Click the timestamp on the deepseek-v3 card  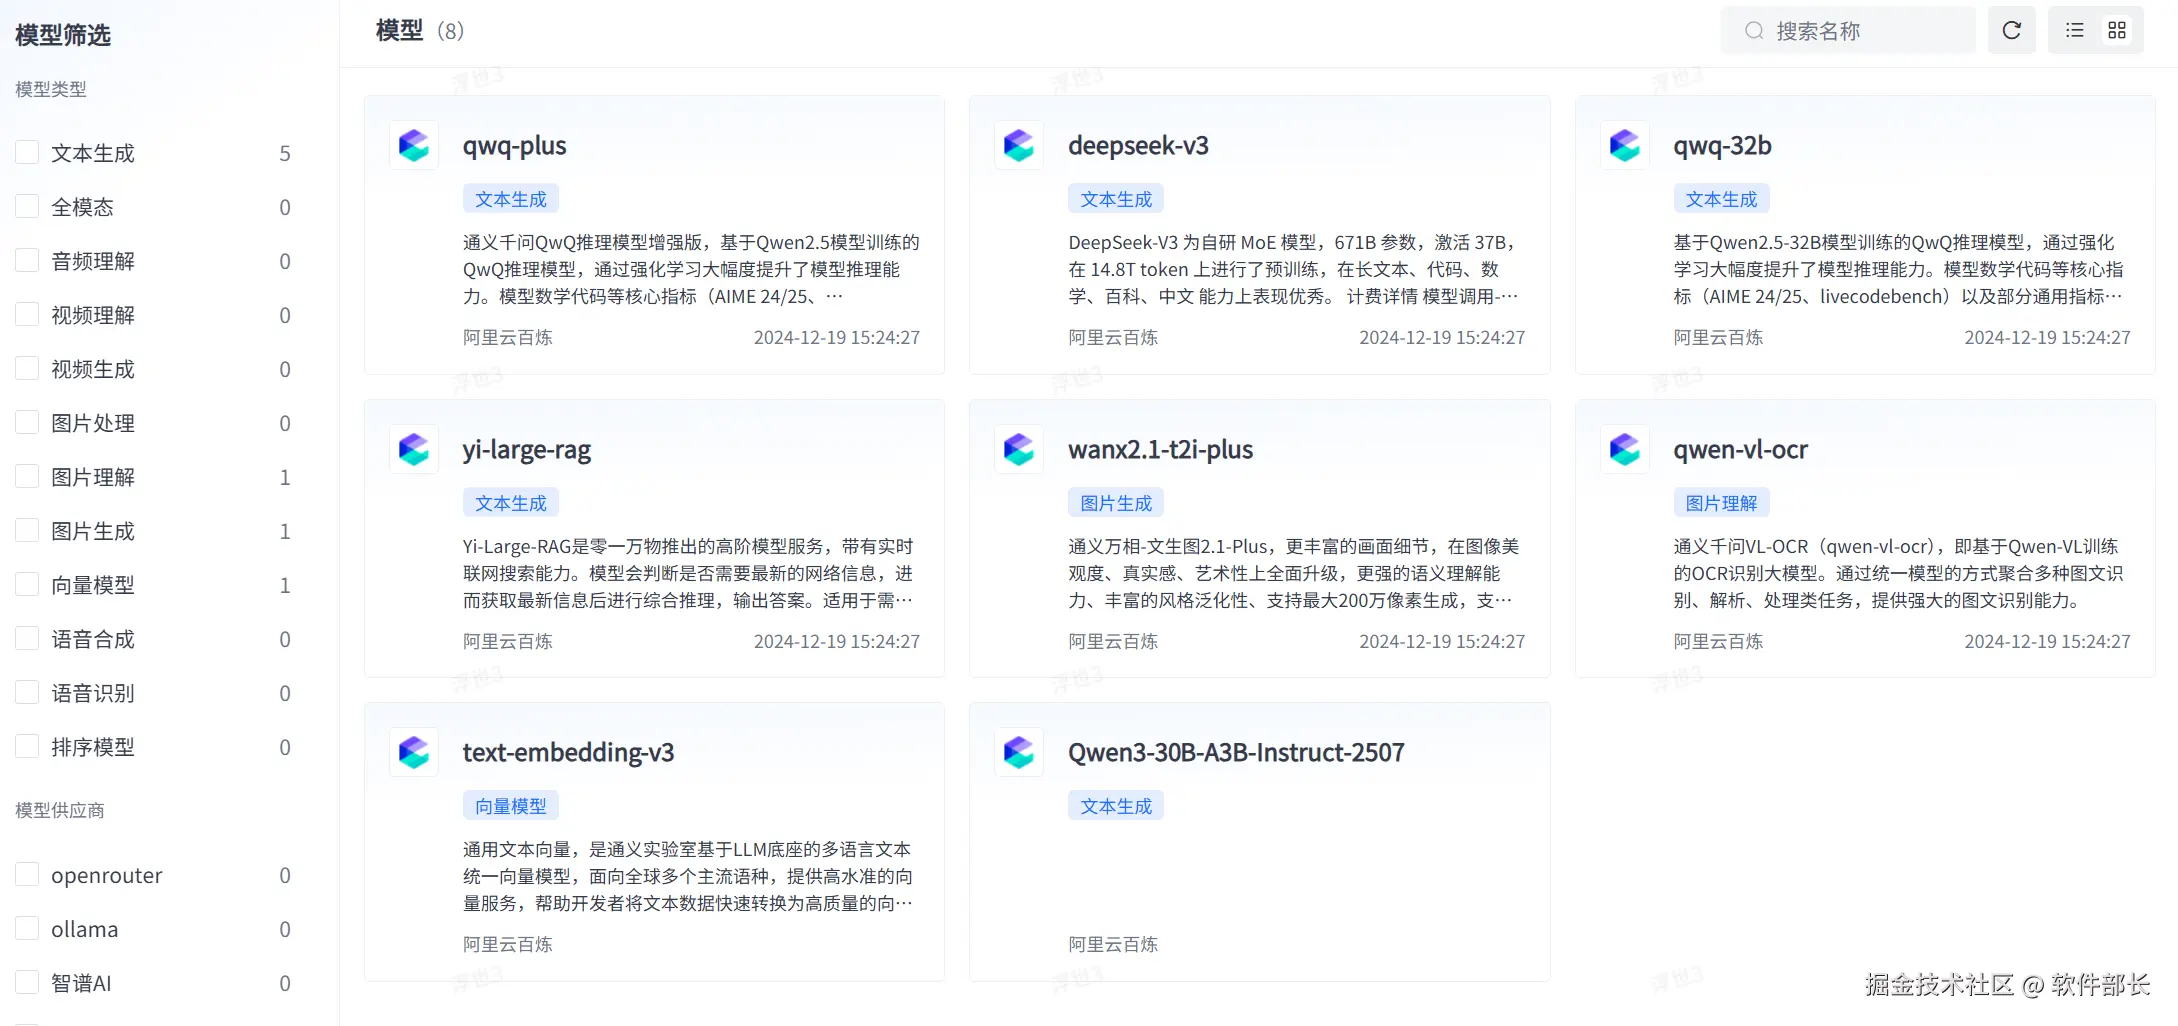tap(1442, 338)
